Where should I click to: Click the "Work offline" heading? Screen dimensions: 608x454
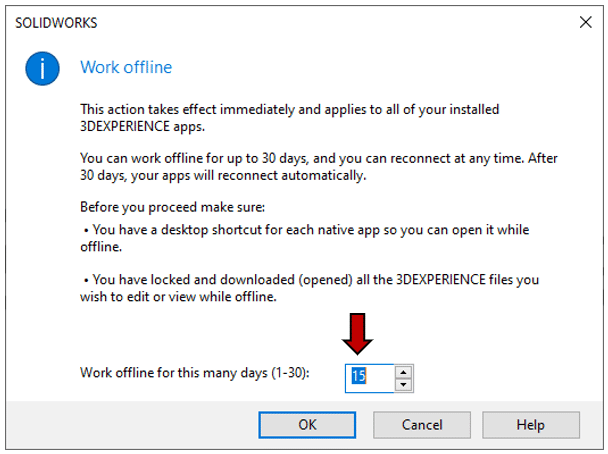tap(126, 68)
